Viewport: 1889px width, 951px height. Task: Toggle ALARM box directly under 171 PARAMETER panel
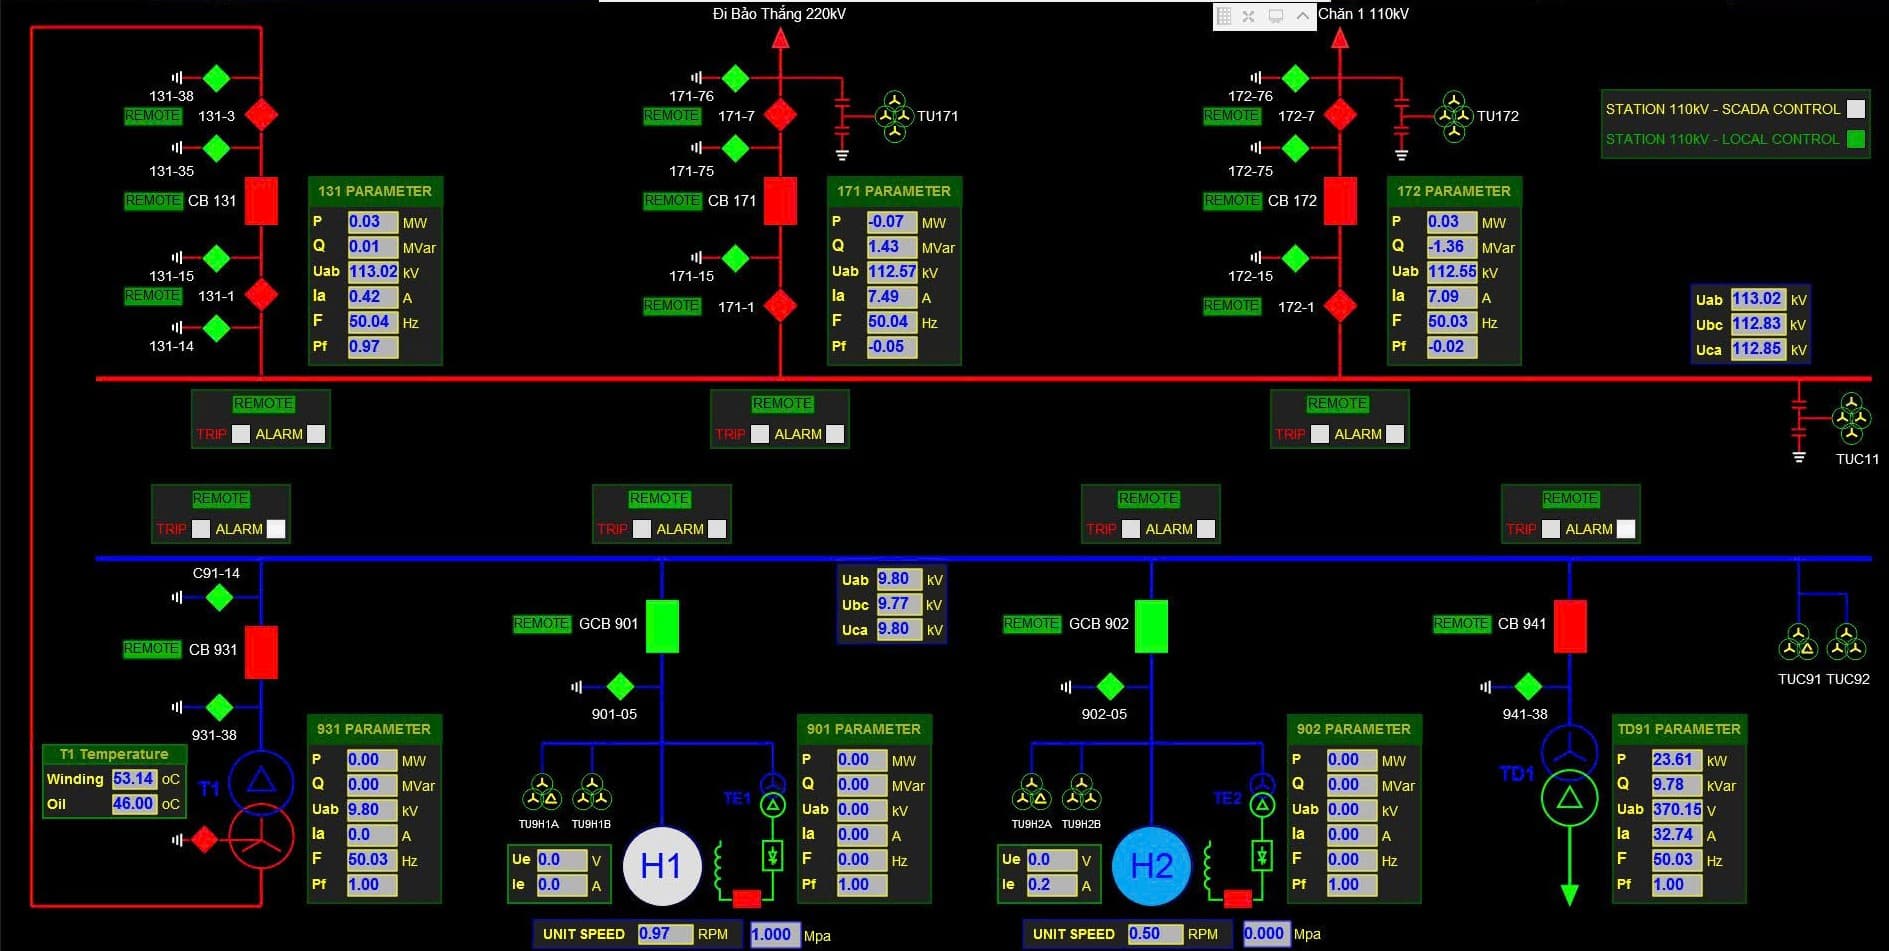(835, 434)
